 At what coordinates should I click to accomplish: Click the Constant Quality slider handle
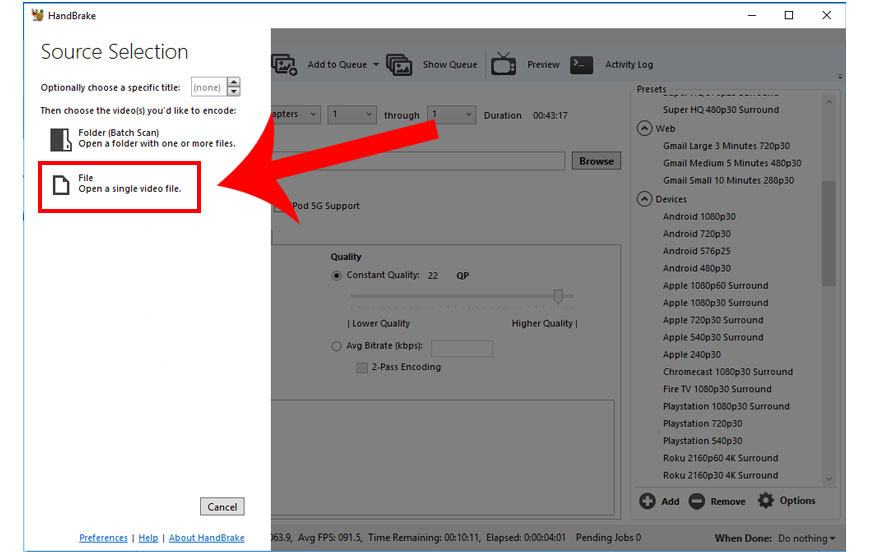(558, 296)
